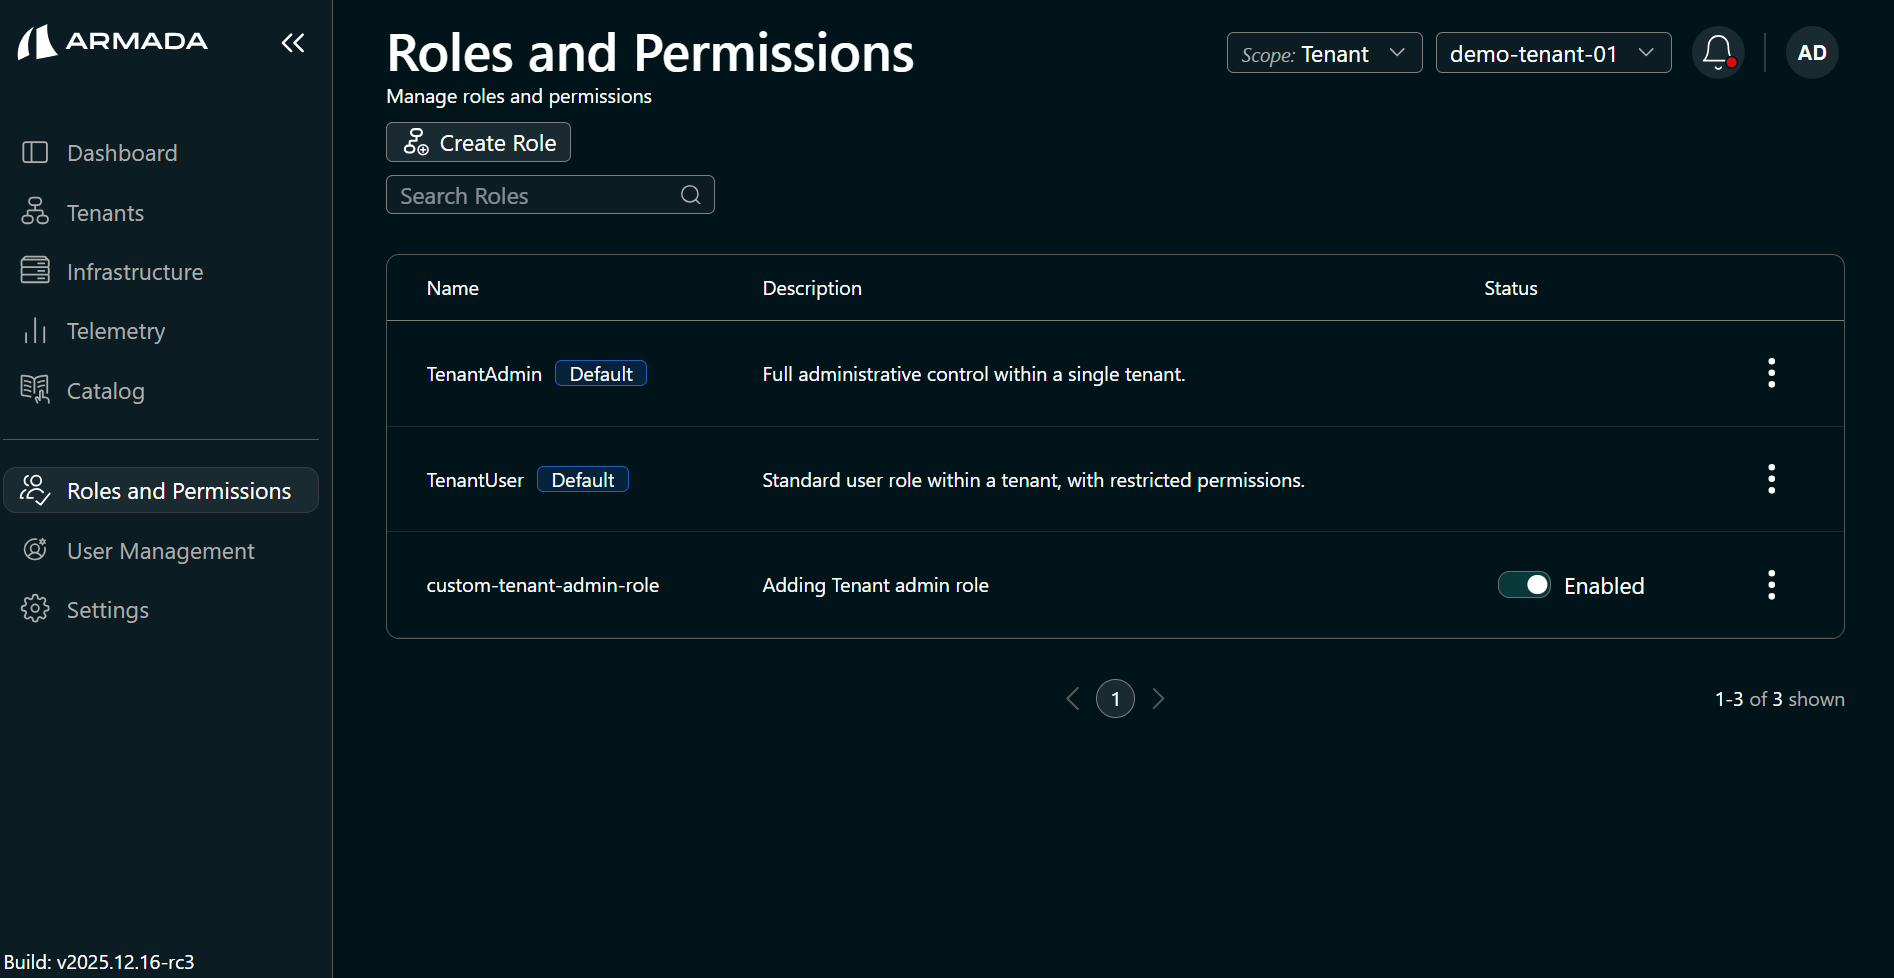The width and height of the screenshot is (1894, 978).
Task: Expand the demo-tenant-01 tenant selector
Action: tap(1552, 53)
